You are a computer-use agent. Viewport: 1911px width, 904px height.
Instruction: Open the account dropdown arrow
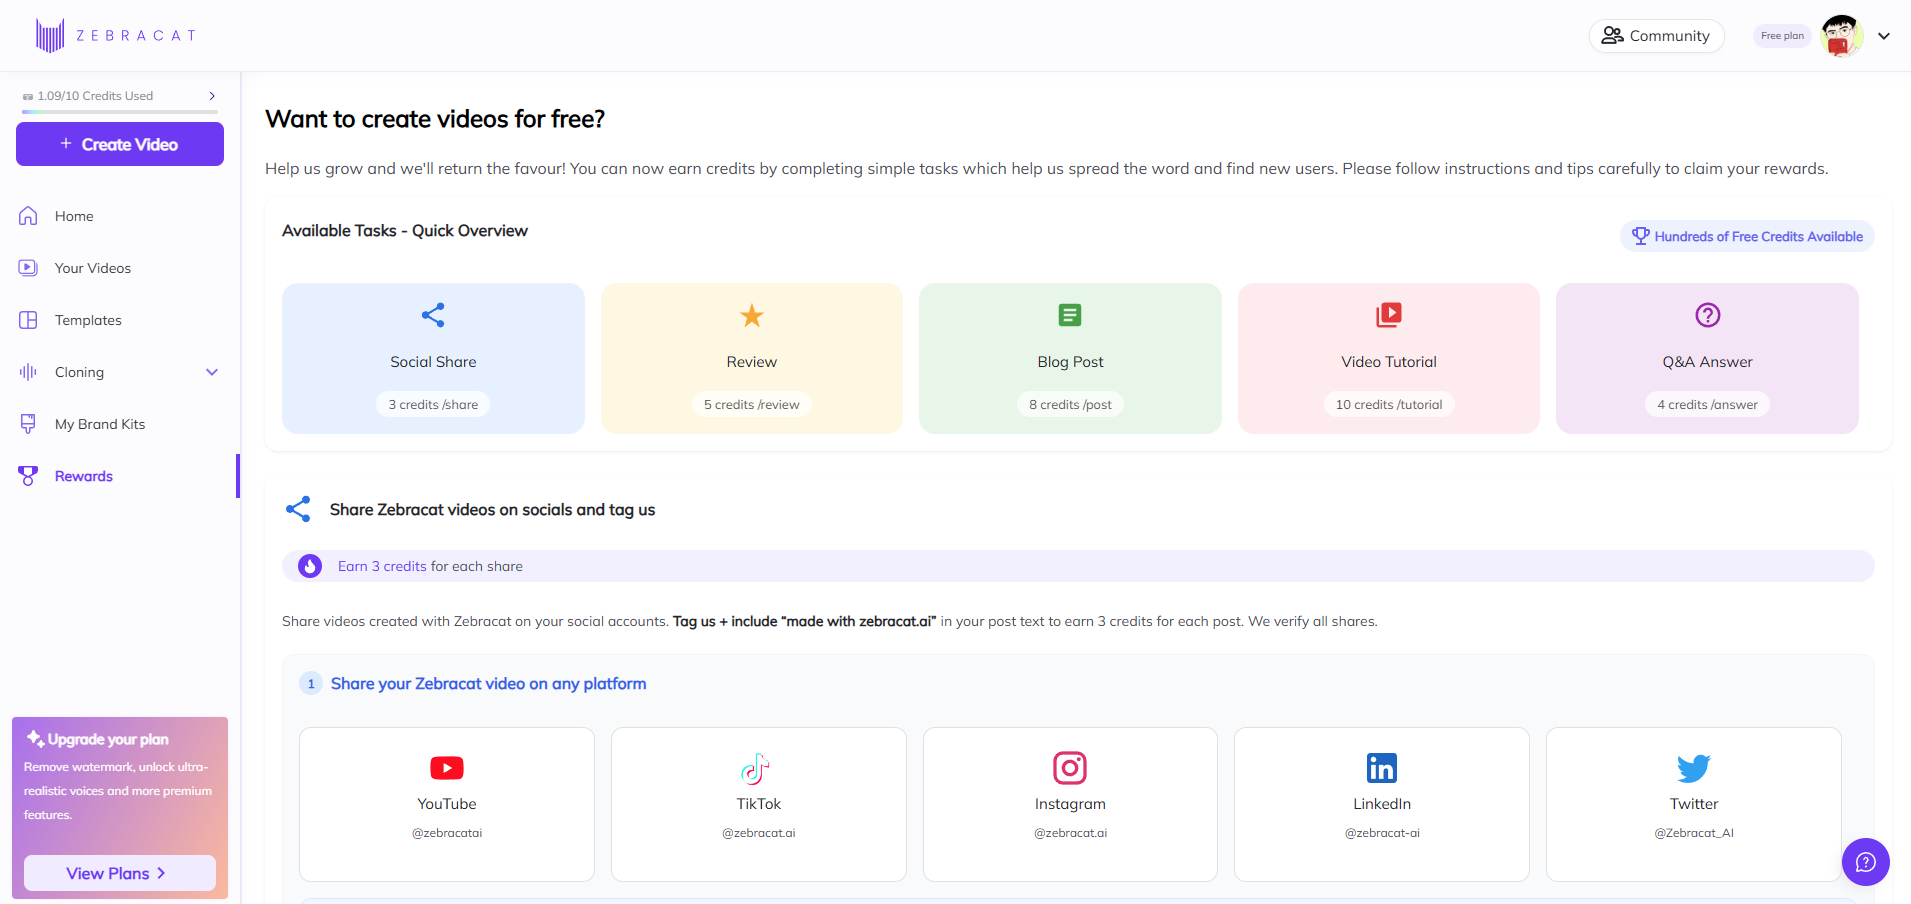1884,36
